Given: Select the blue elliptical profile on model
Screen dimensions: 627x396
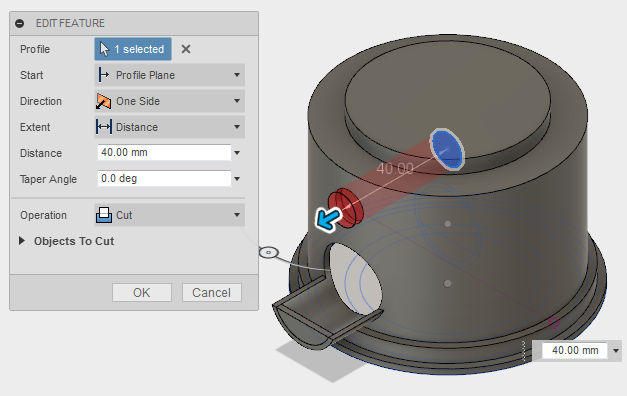Looking at the screenshot, I should tap(447, 150).
